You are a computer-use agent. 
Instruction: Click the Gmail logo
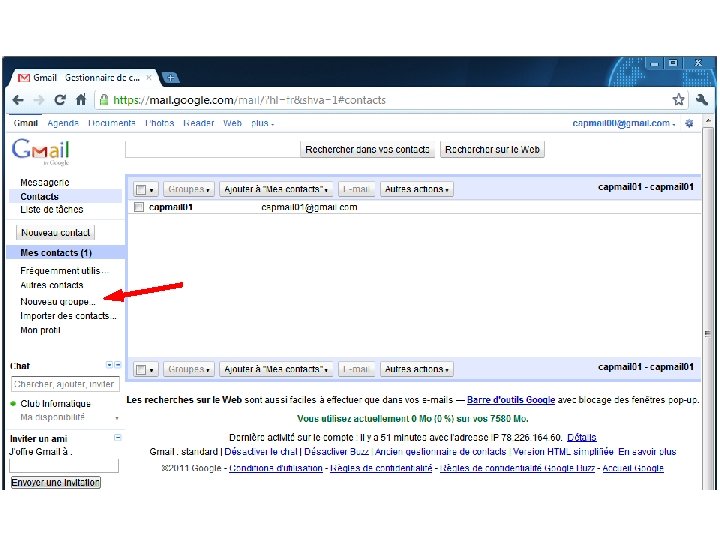pos(40,151)
